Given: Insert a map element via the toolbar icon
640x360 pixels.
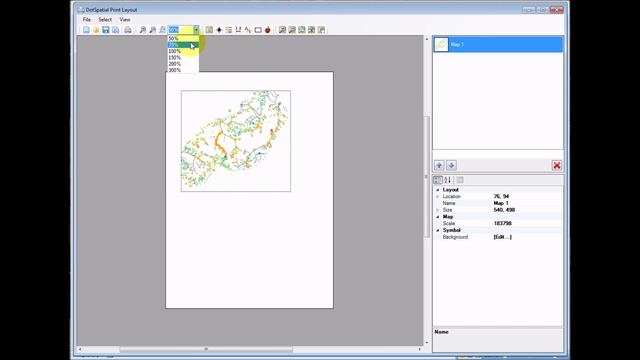Looking at the screenshot, I should (x=209, y=30).
